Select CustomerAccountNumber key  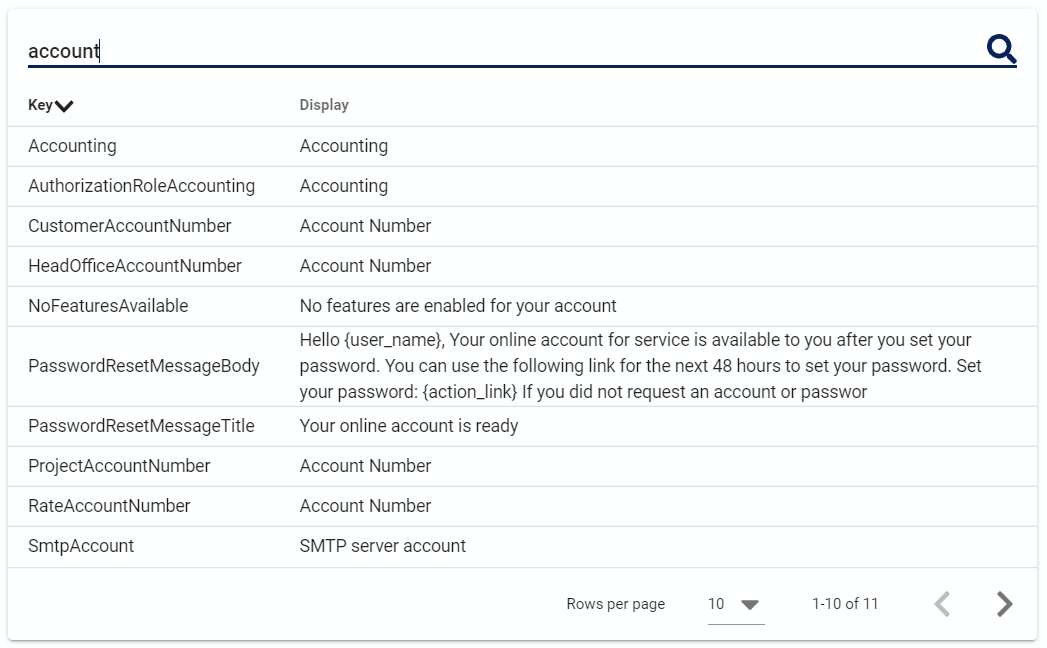pyautogui.click(x=130, y=226)
